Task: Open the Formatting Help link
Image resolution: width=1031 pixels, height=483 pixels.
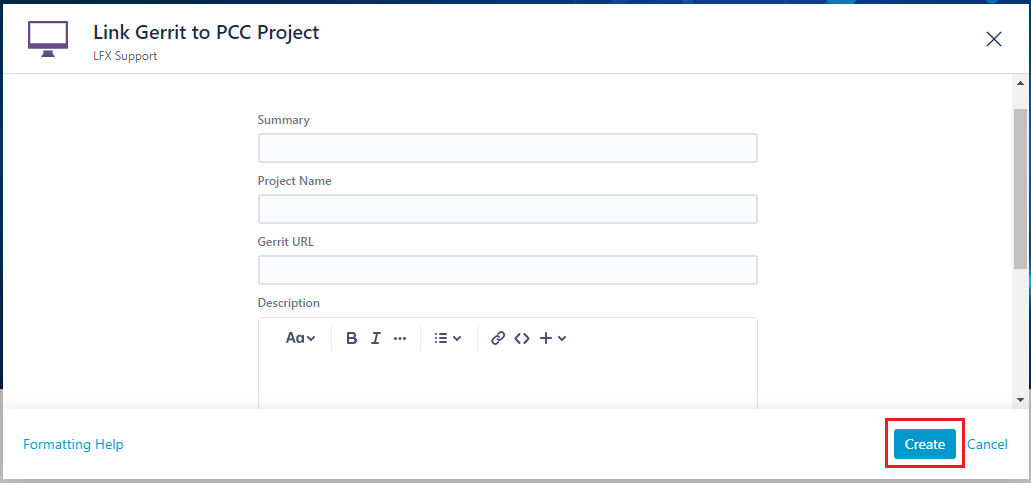Action: [x=73, y=444]
